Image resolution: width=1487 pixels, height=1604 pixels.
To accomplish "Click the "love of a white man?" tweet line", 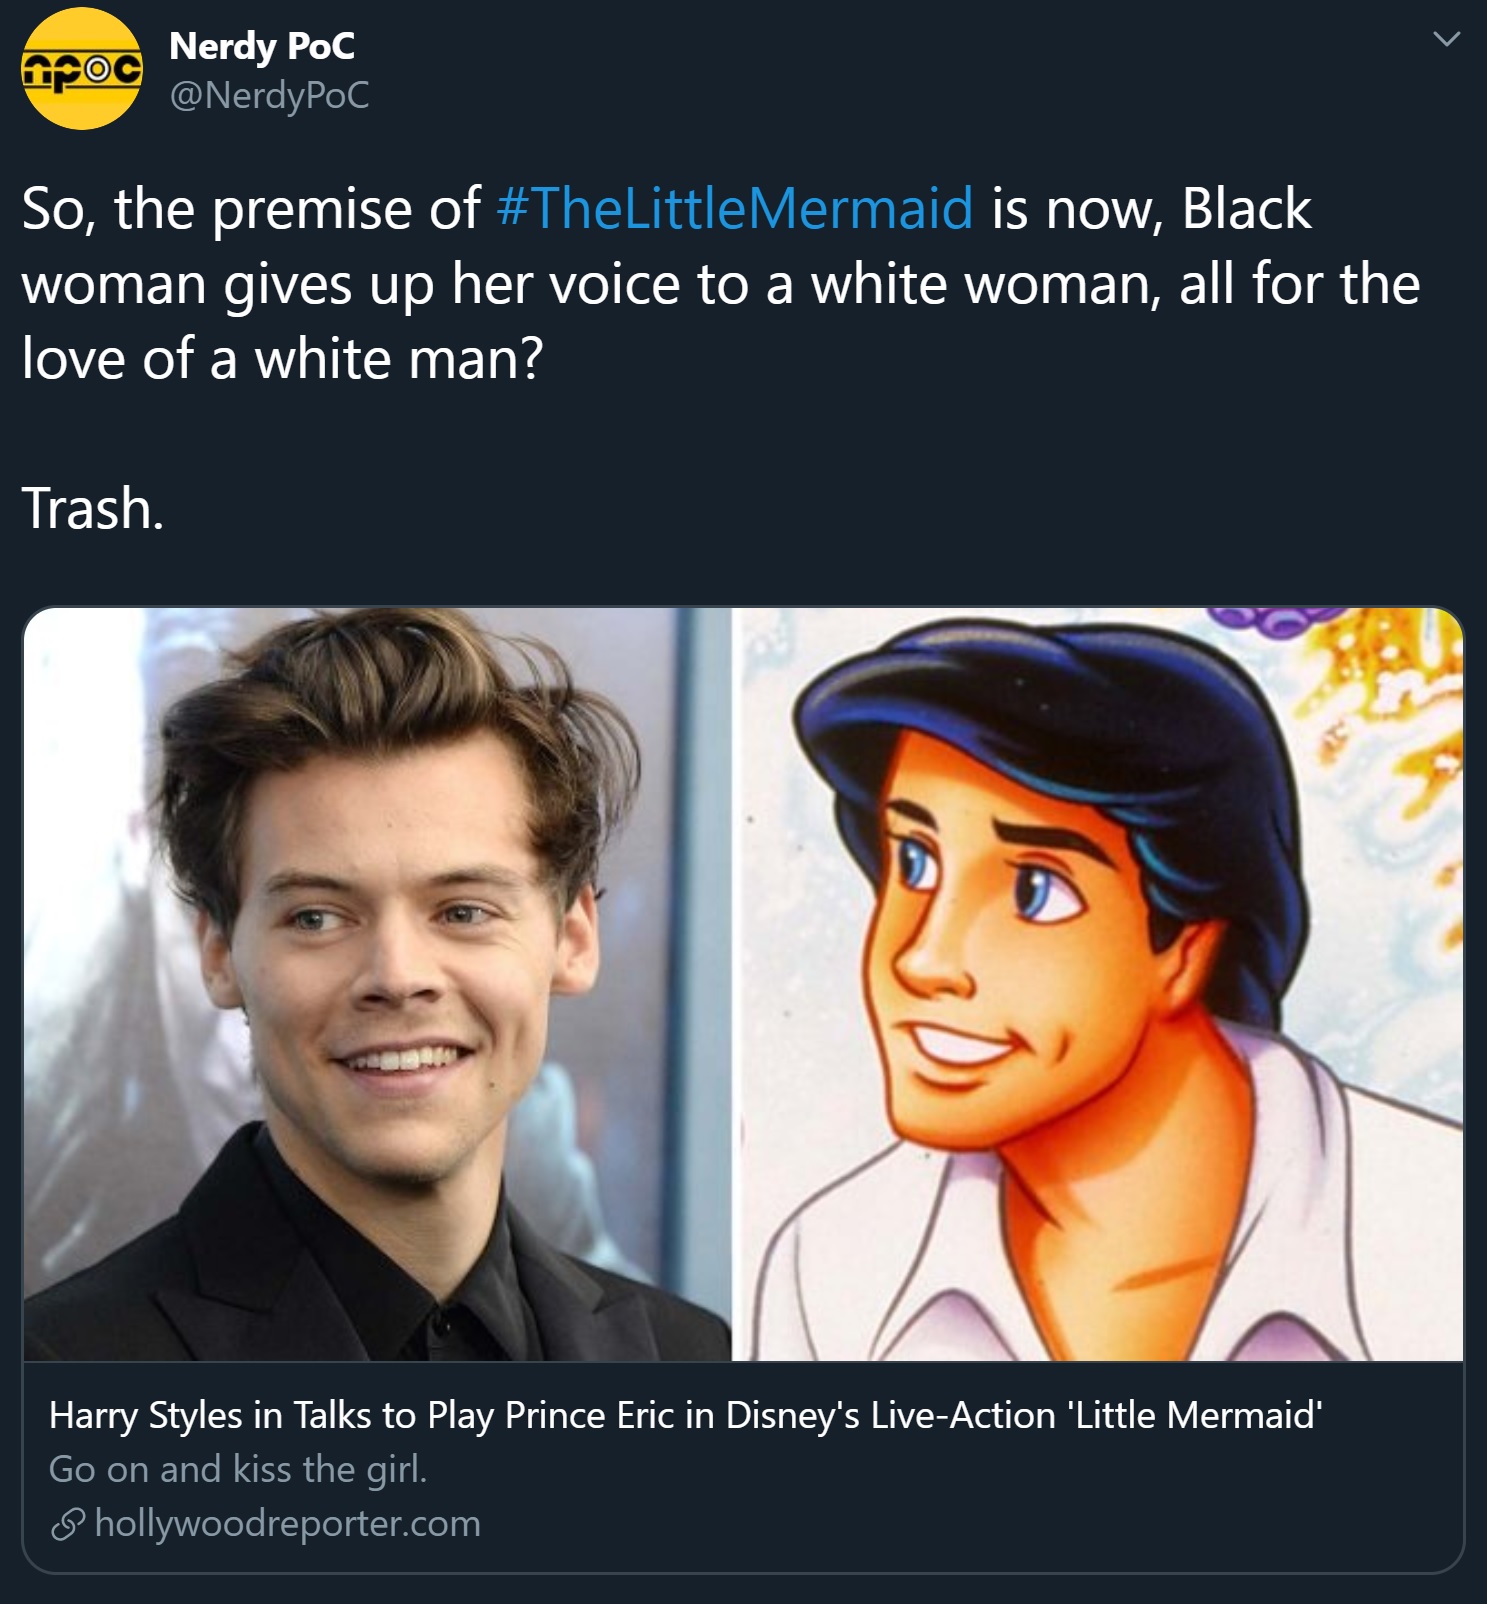I will pos(282,358).
